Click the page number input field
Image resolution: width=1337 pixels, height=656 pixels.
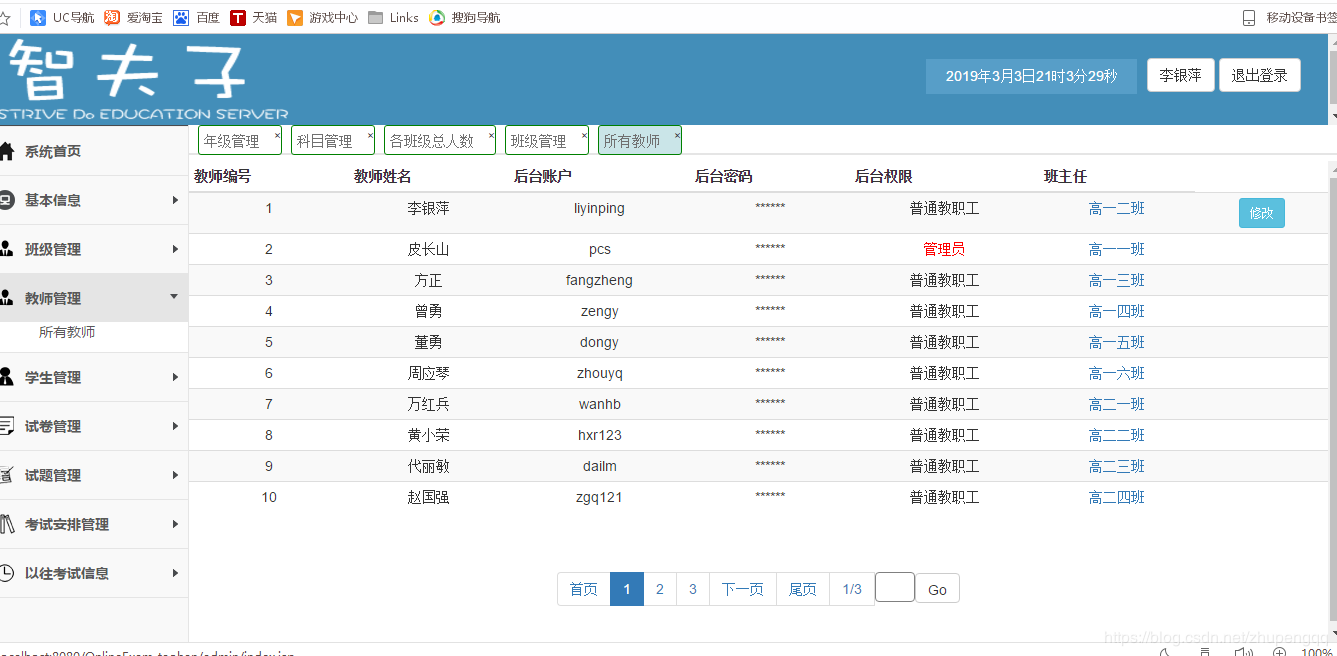pyautogui.click(x=894, y=588)
